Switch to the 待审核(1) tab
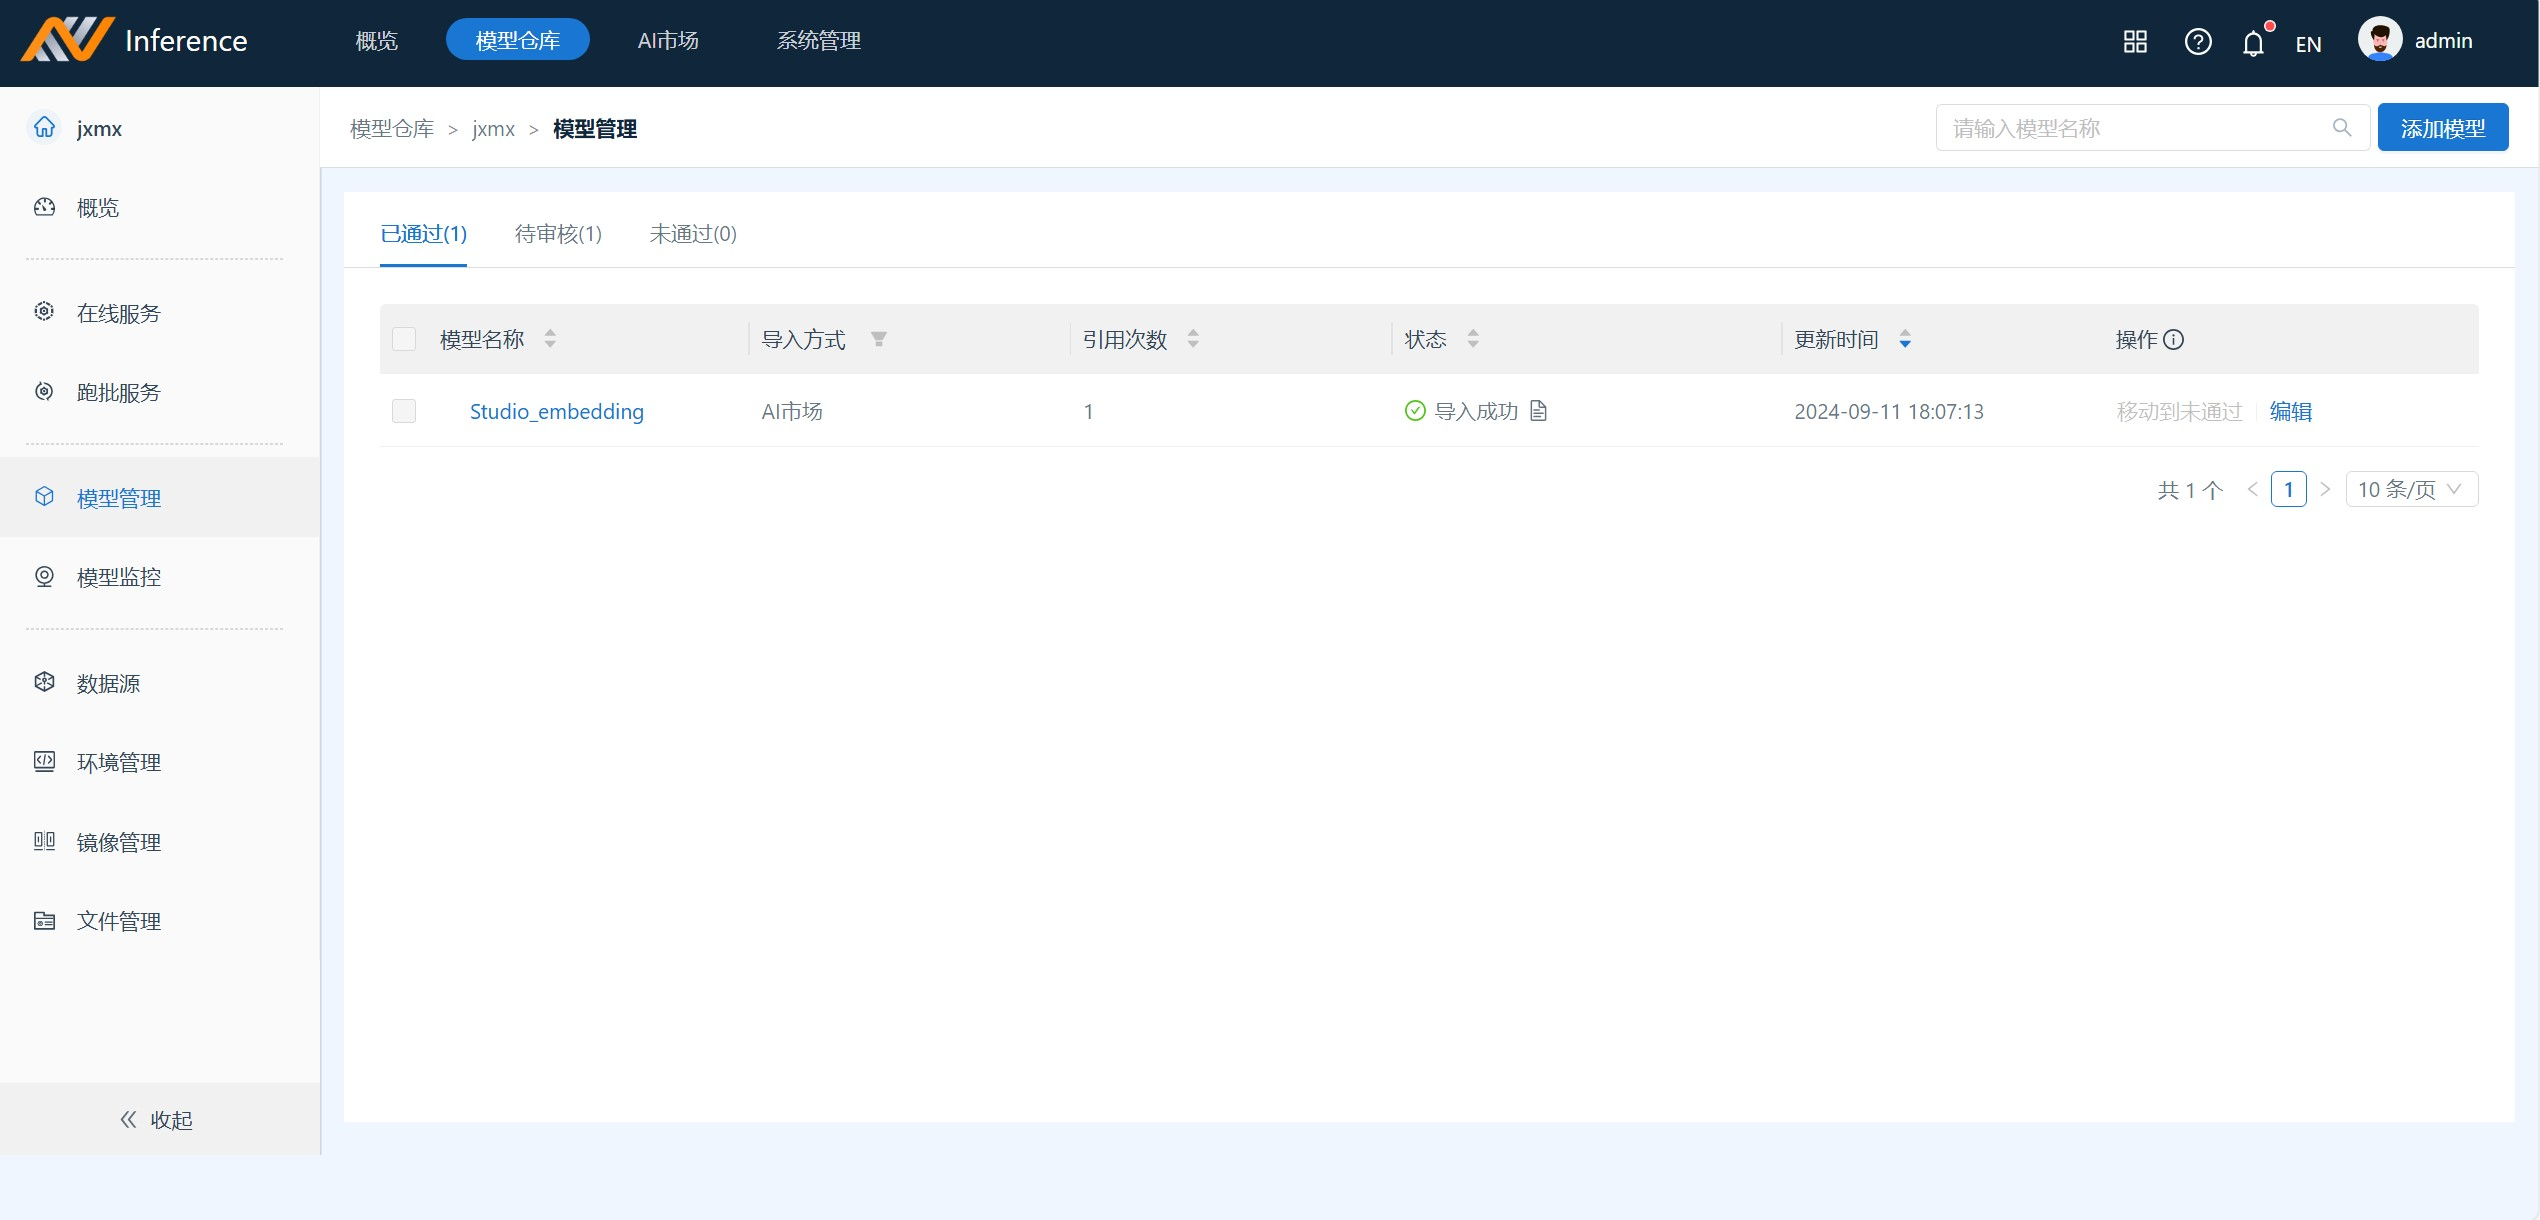2540x1220 pixels. tap(558, 234)
